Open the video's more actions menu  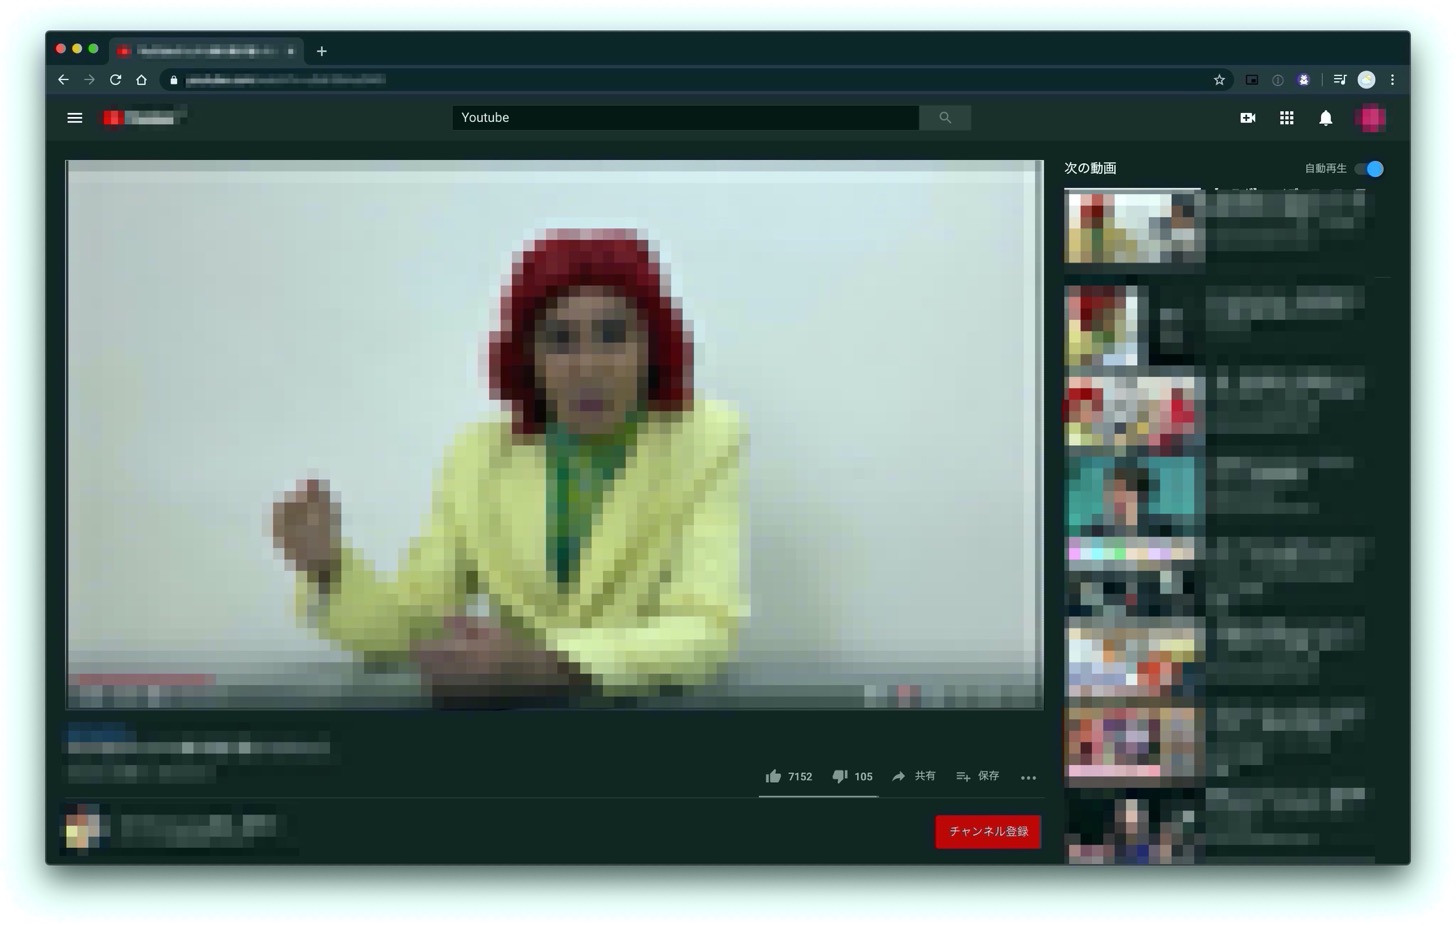[x=1028, y=777]
